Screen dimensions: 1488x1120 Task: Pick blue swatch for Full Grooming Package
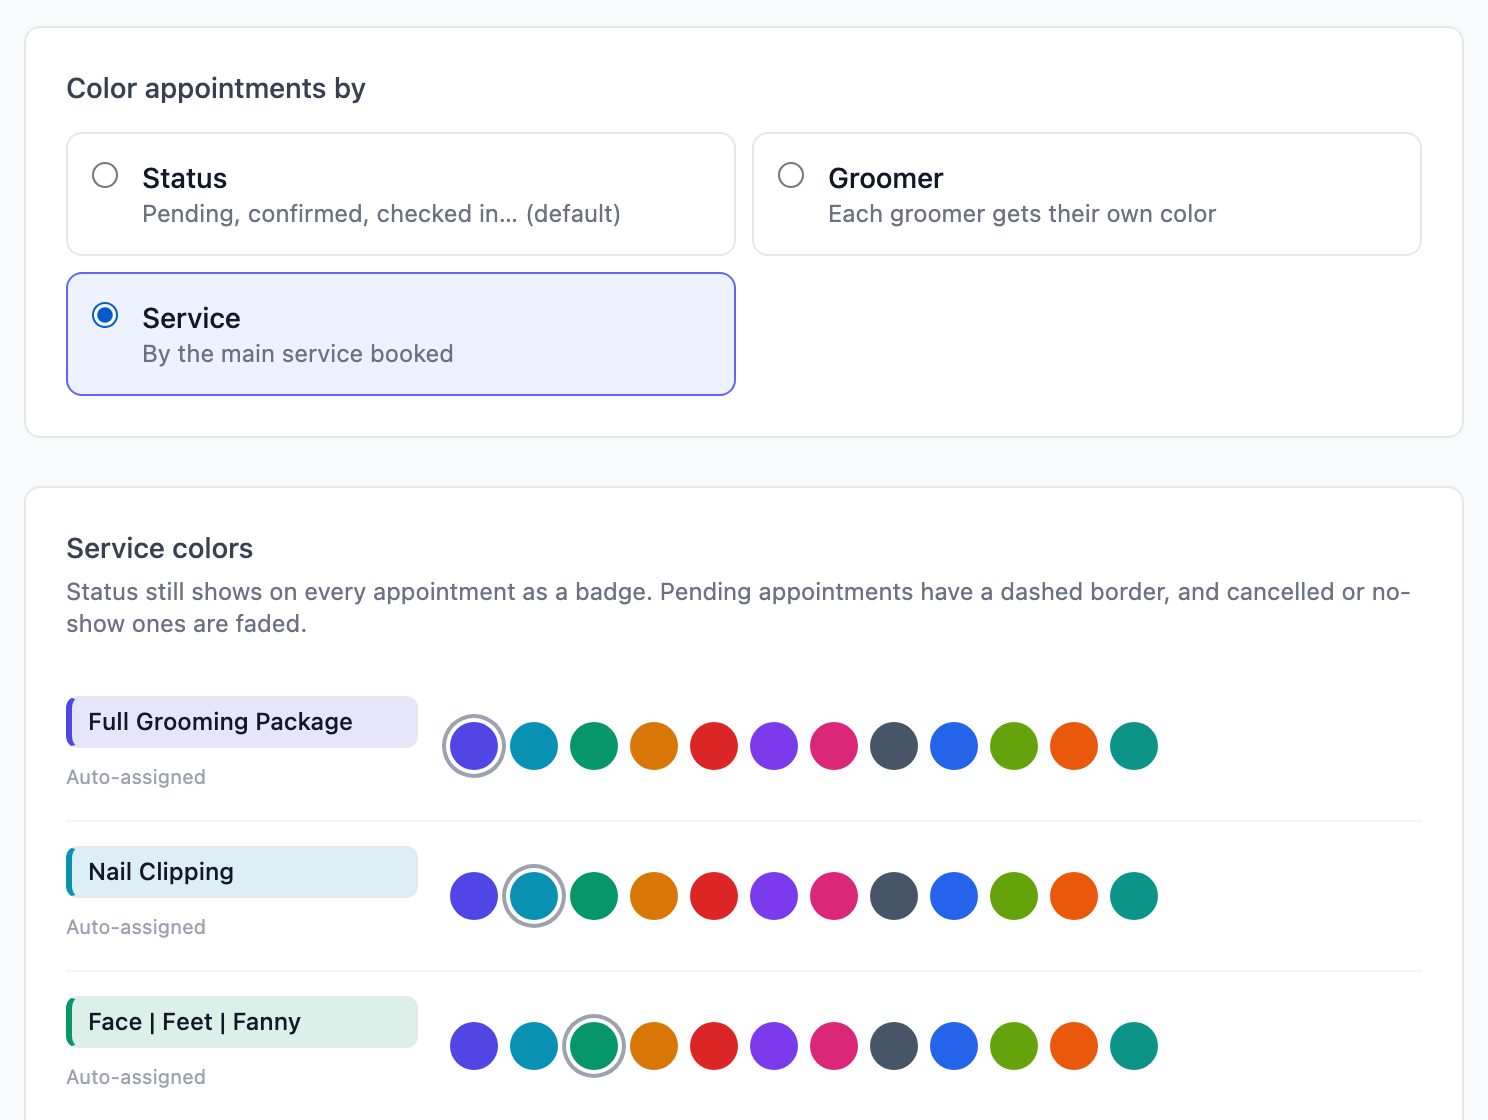[x=954, y=746]
